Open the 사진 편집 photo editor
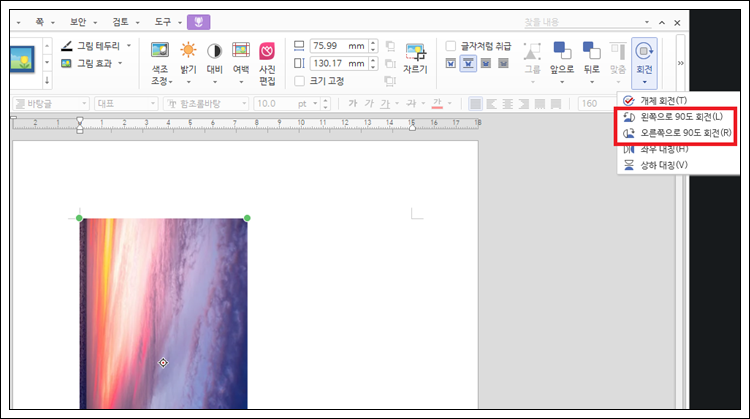750x419 pixels. tap(267, 63)
